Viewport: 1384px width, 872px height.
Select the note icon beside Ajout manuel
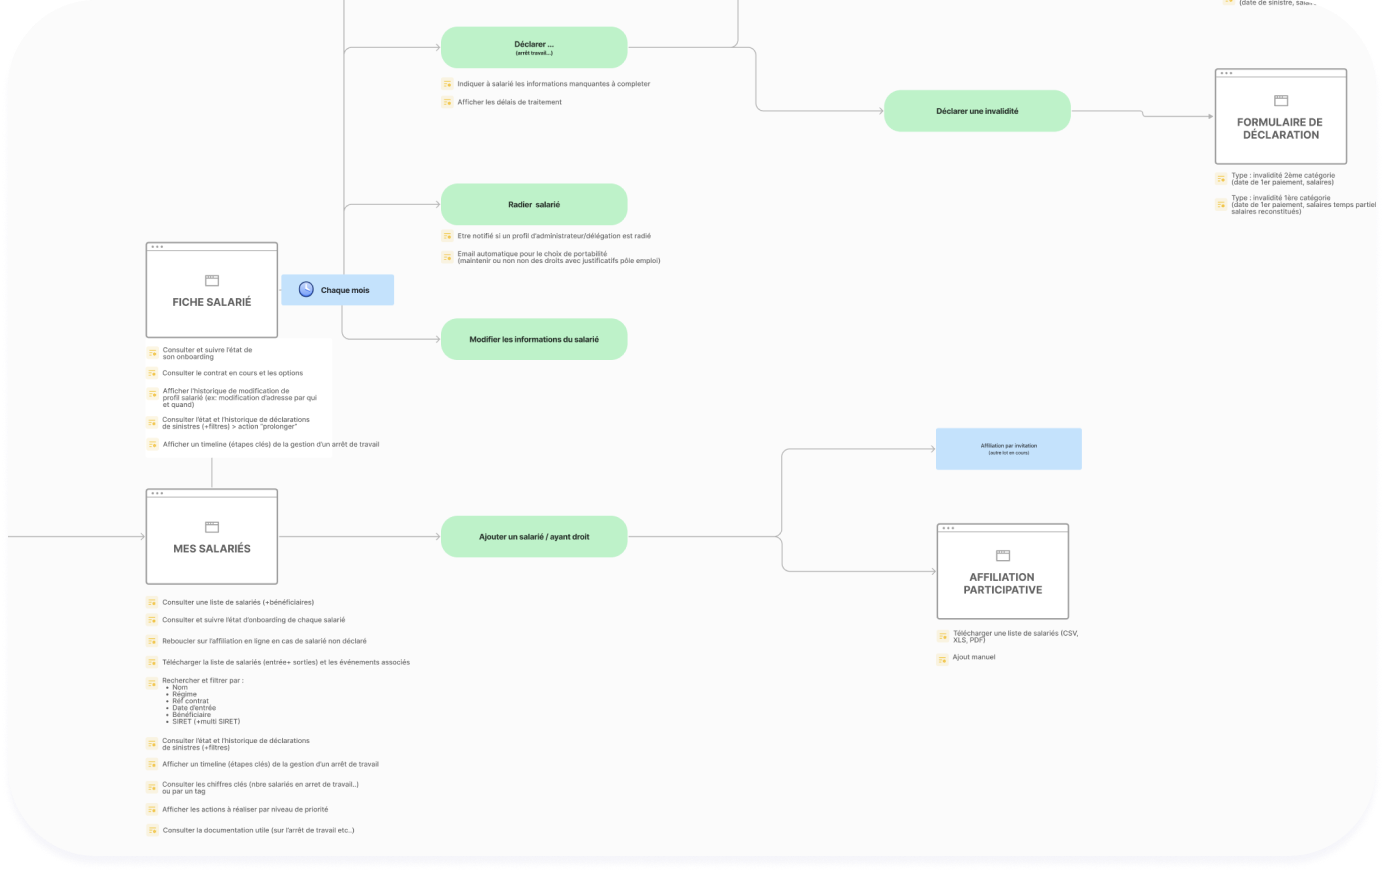(x=942, y=659)
